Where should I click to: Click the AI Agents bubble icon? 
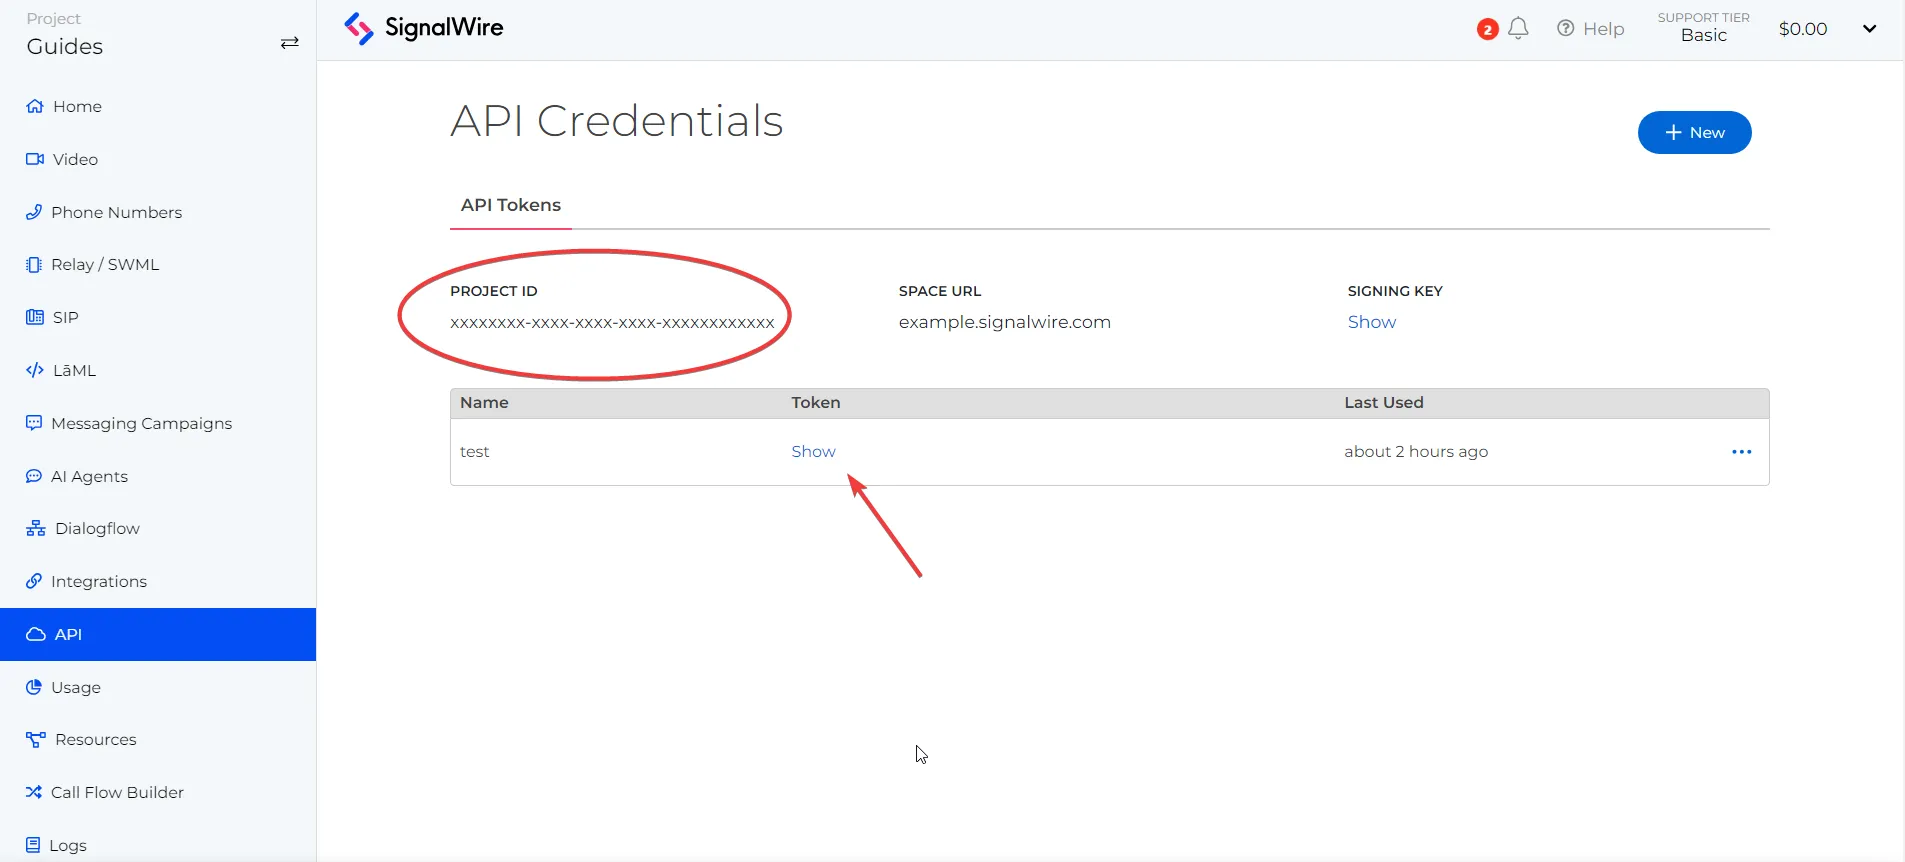[x=34, y=476]
